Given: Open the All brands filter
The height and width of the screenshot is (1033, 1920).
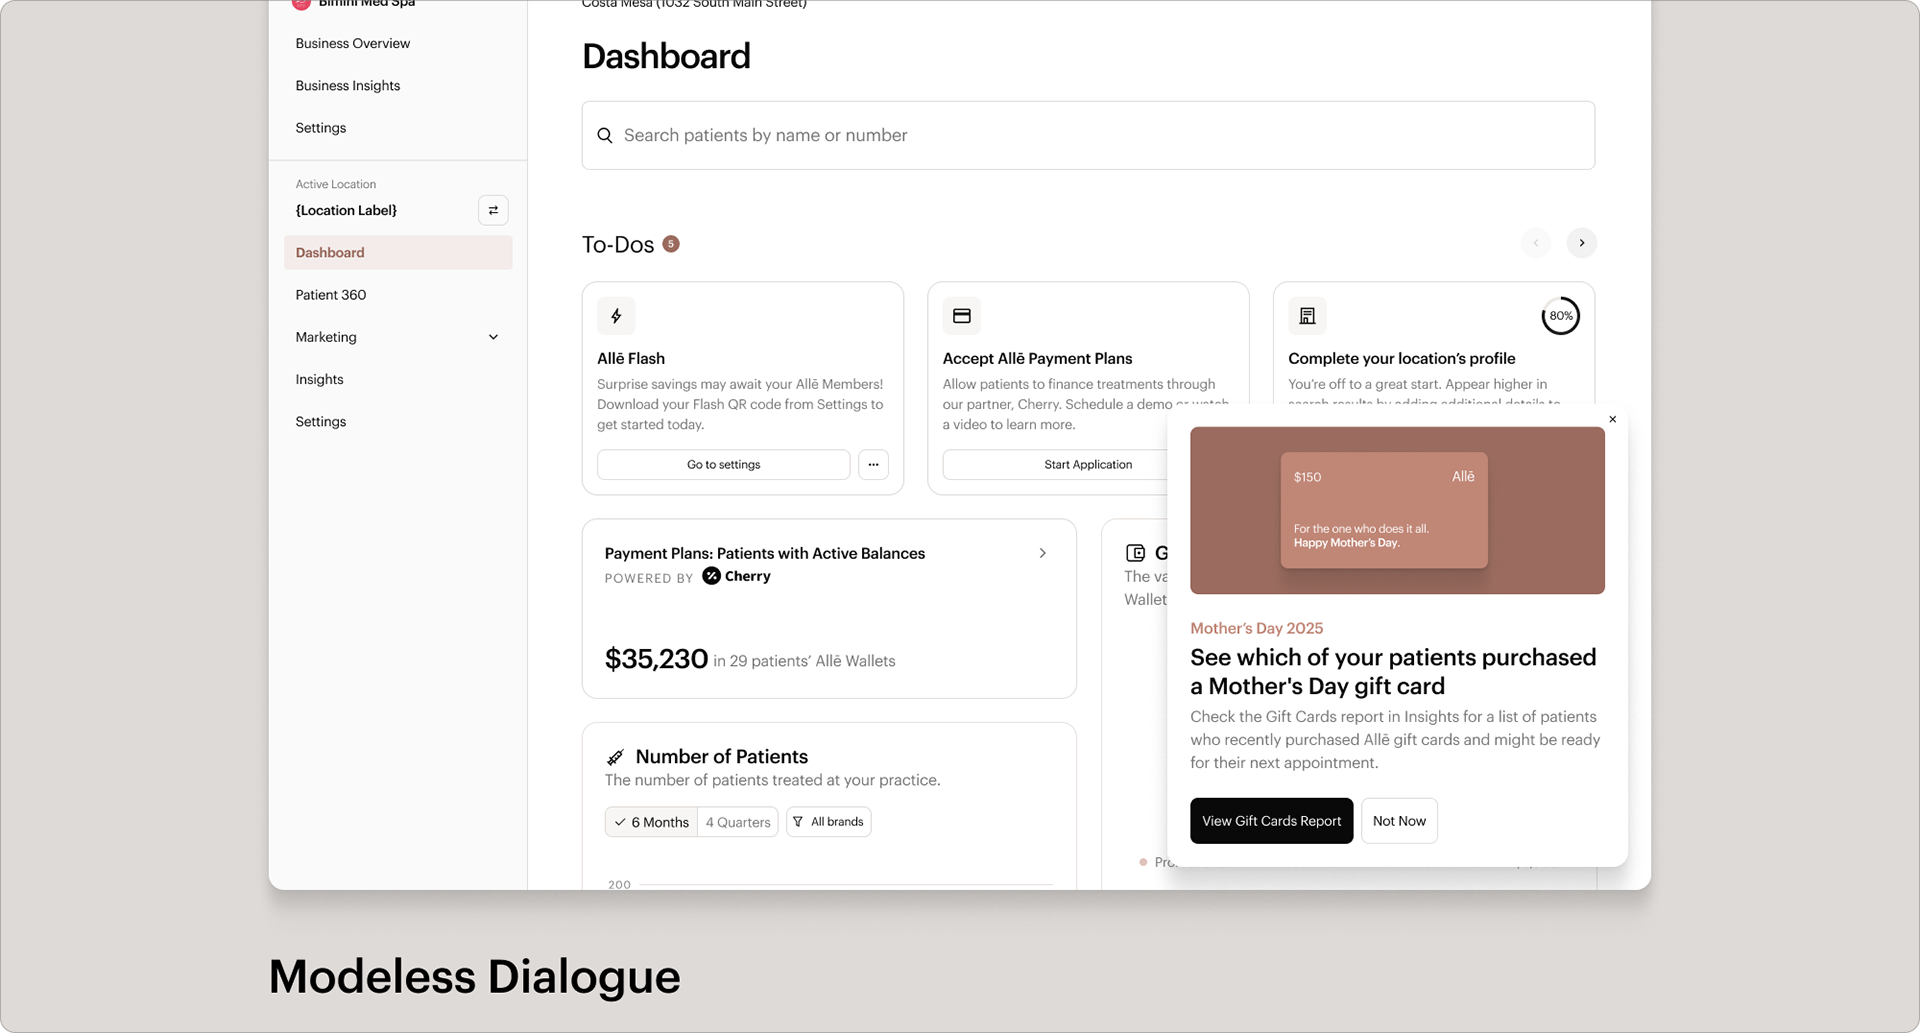Looking at the screenshot, I should click(x=828, y=821).
